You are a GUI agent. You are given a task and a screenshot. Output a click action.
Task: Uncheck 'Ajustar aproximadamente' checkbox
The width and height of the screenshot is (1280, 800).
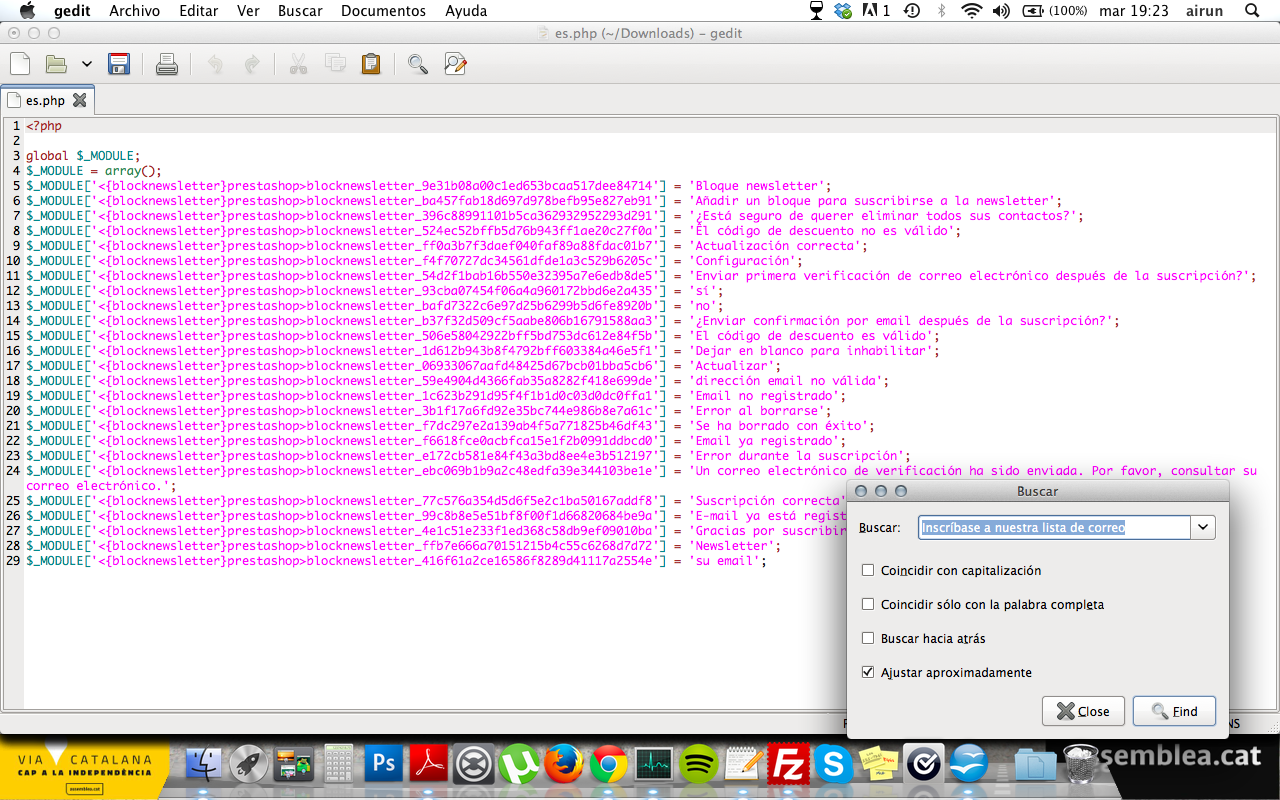coord(868,672)
